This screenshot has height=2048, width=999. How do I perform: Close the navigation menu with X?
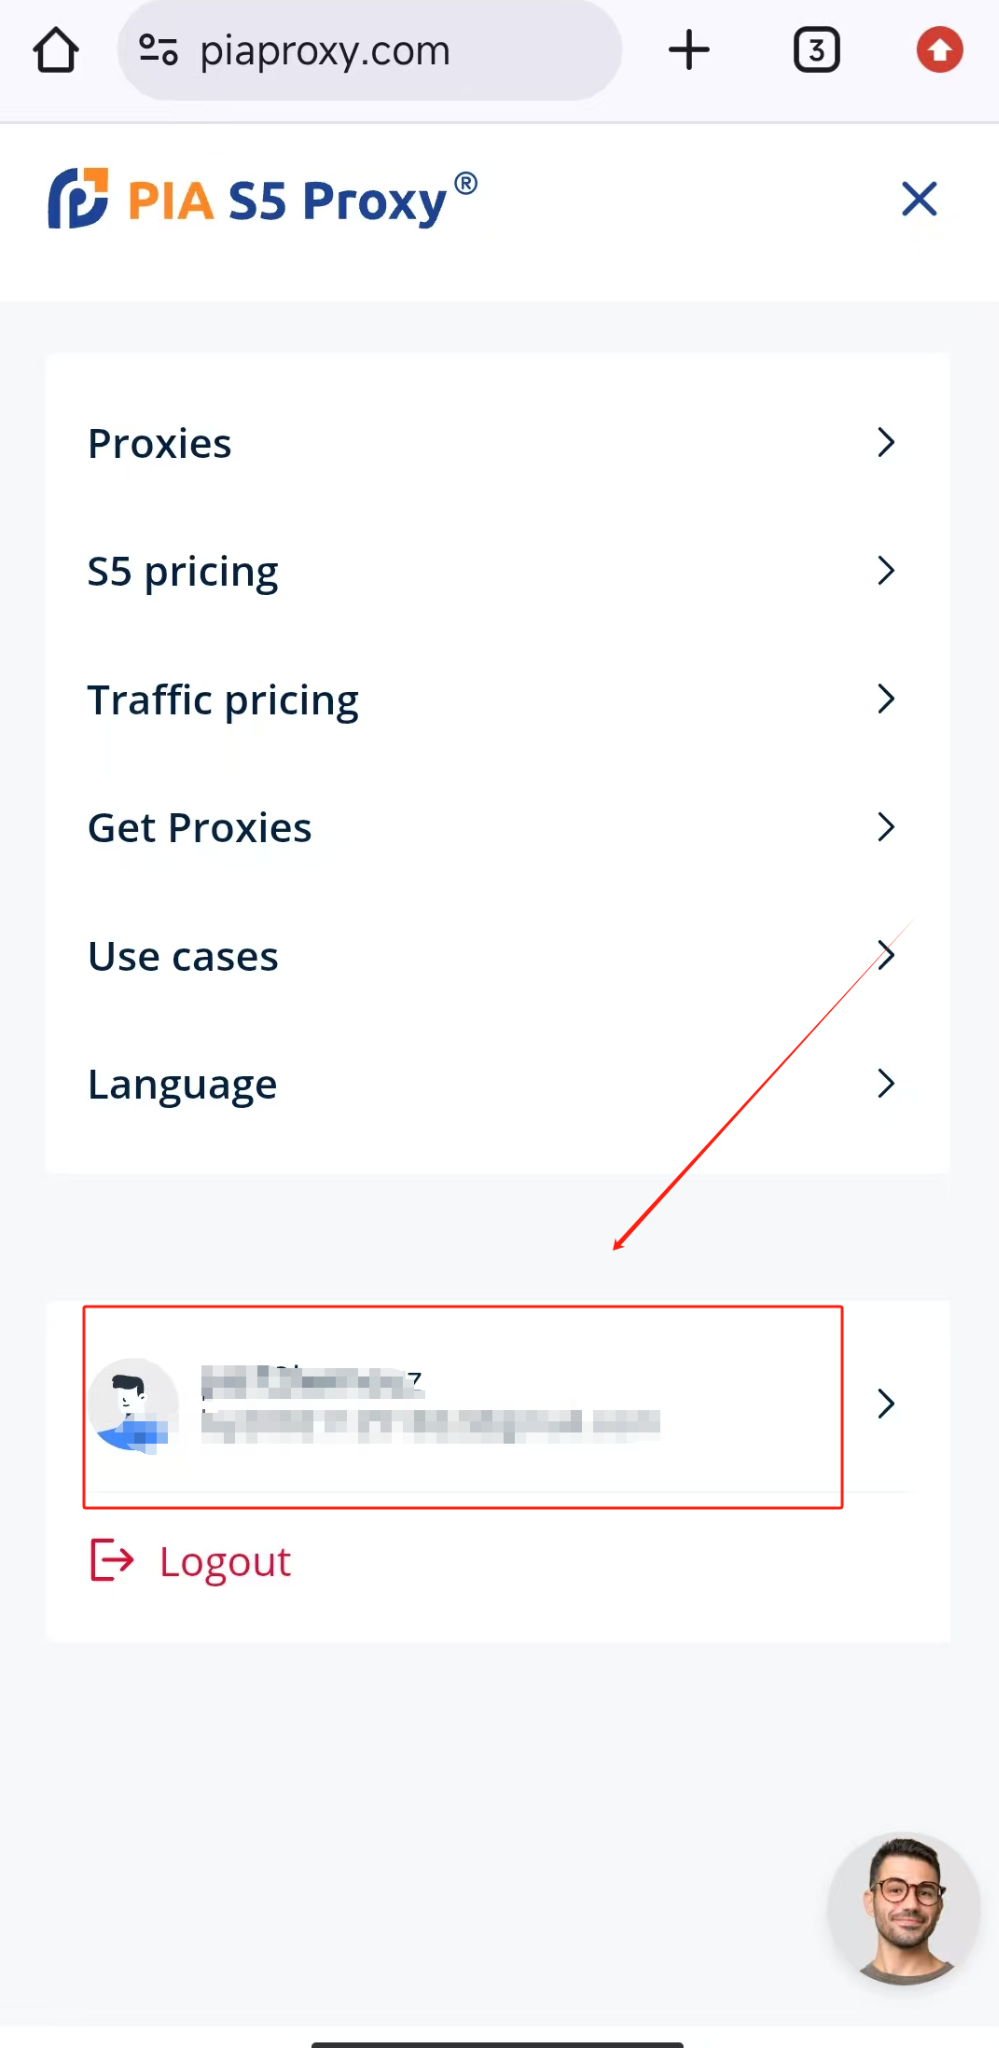[x=919, y=199]
